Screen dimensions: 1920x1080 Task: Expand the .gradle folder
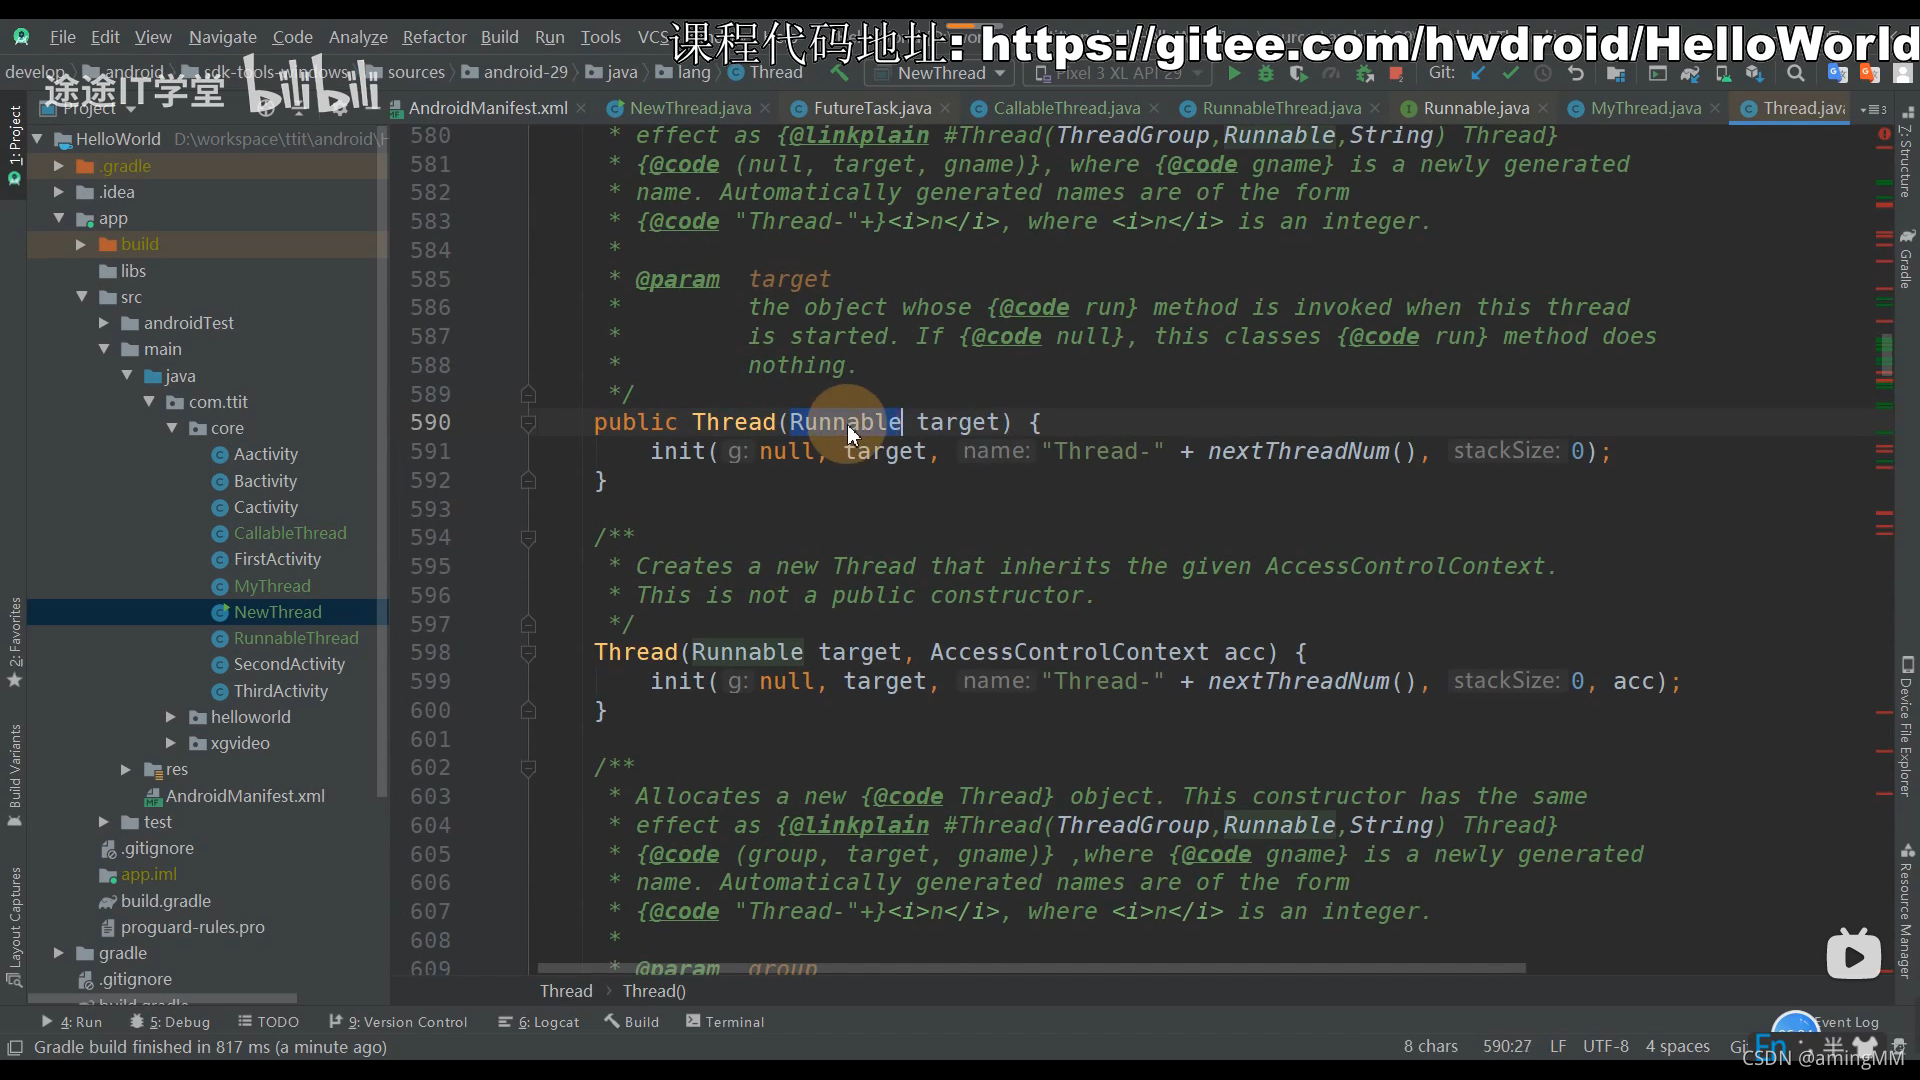[58, 166]
